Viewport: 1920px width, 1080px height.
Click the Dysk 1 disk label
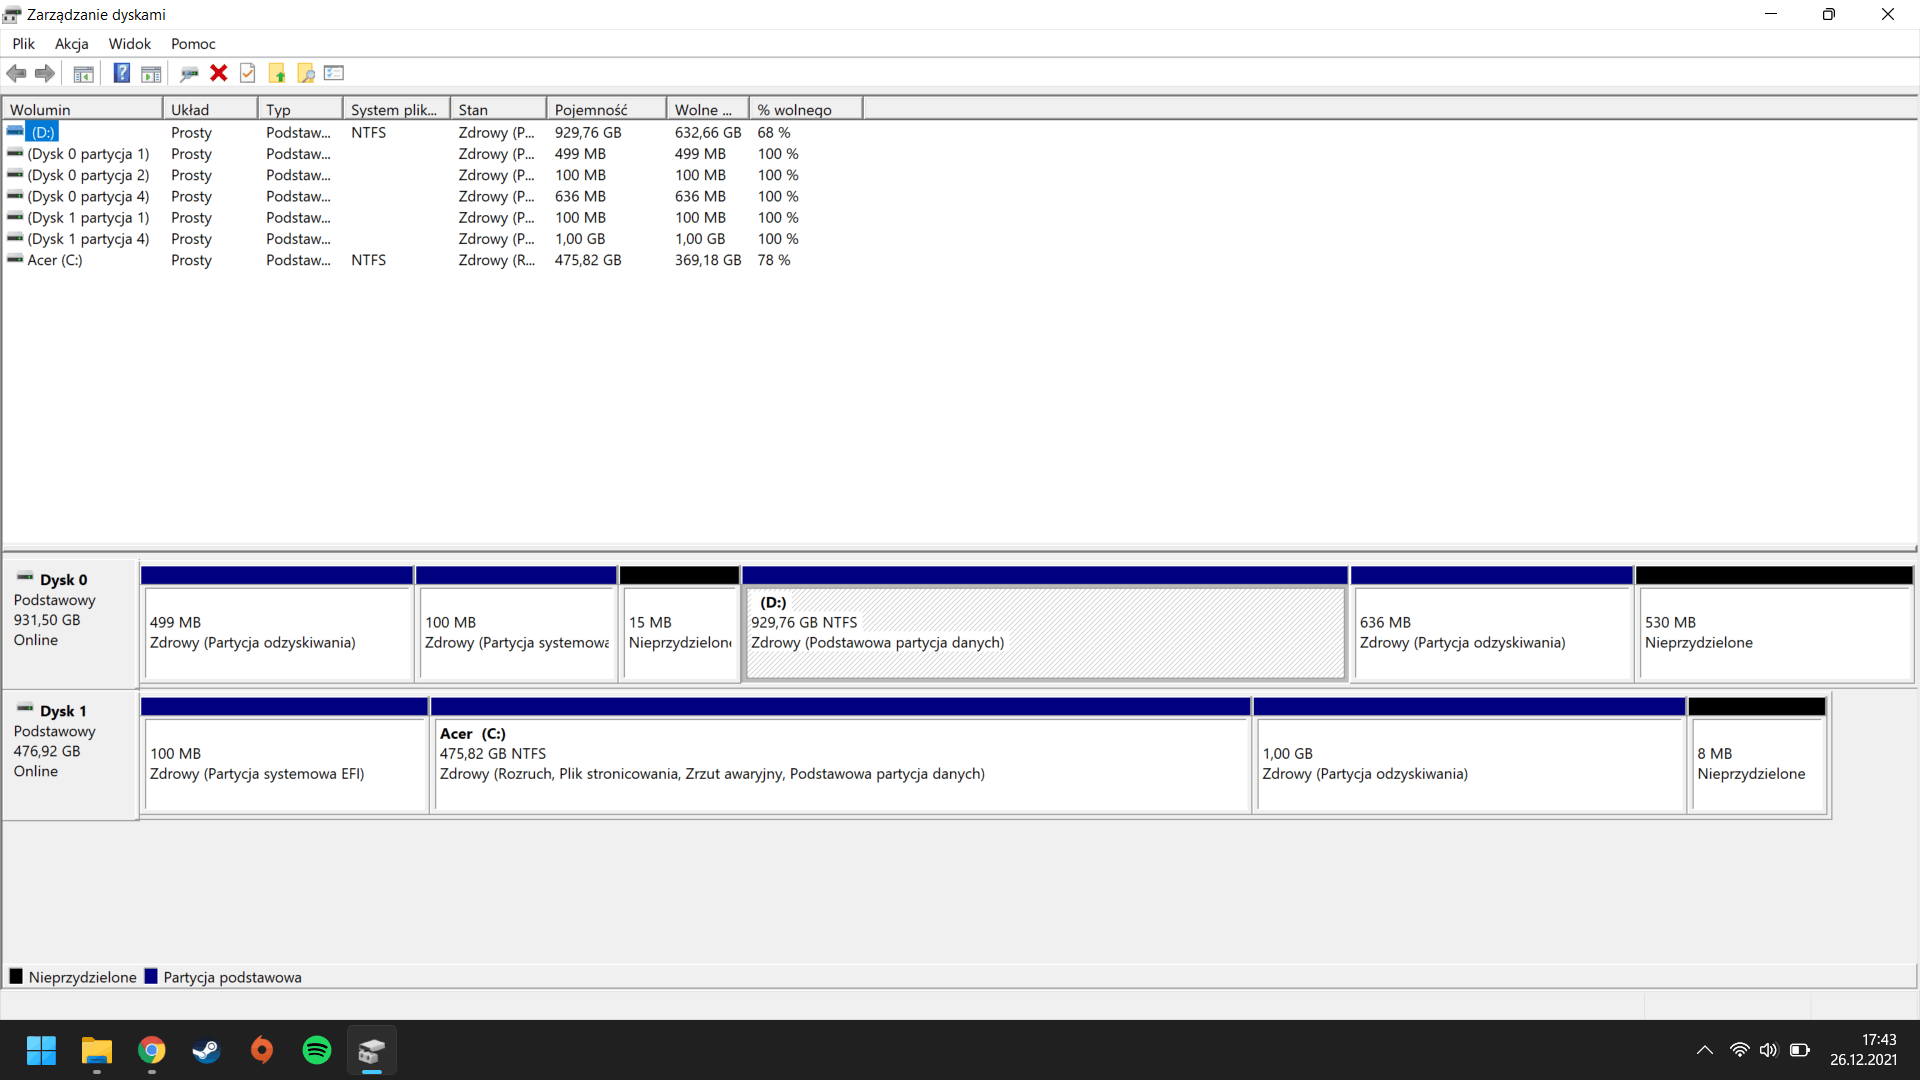[x=63, y=711]
